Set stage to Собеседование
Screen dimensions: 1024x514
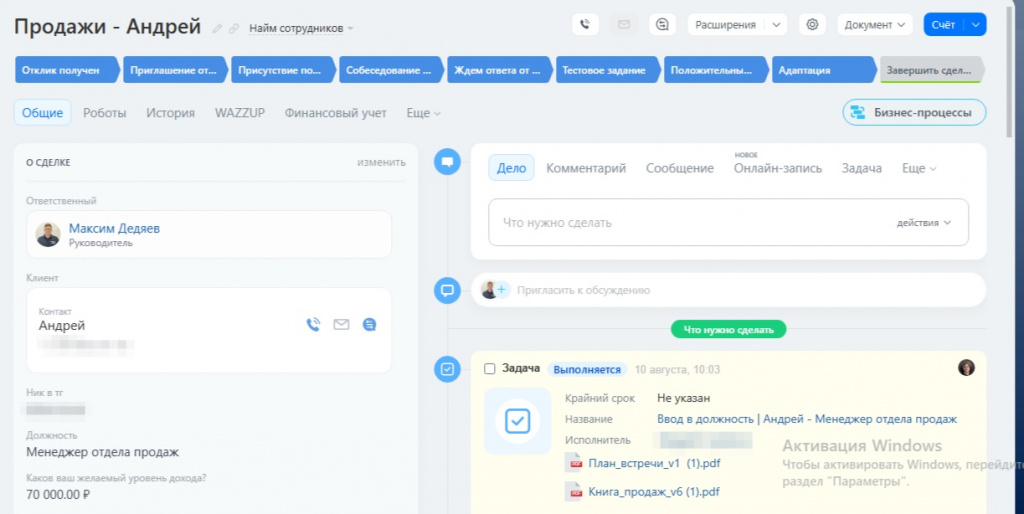click(x=391, y=70)
